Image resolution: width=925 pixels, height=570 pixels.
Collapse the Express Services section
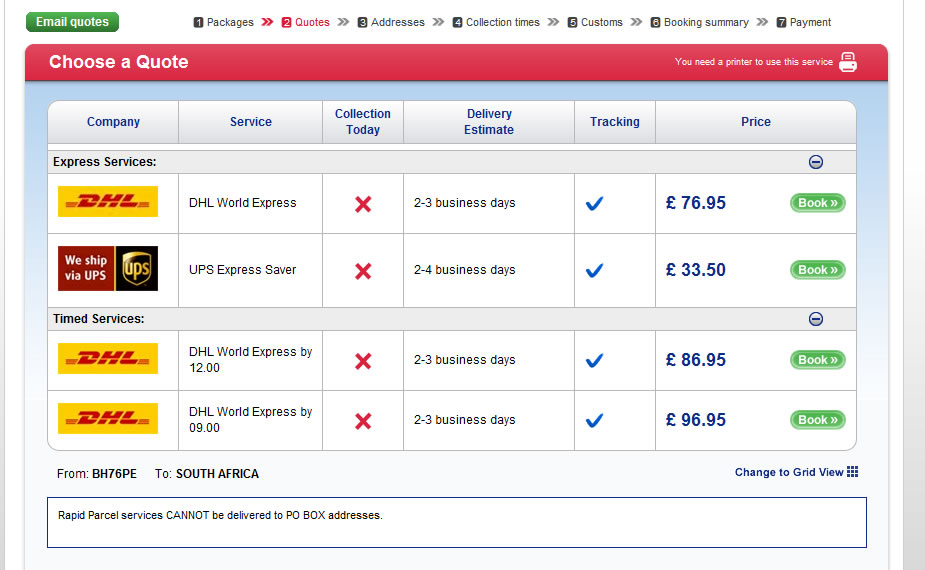(x=816, y=162)
